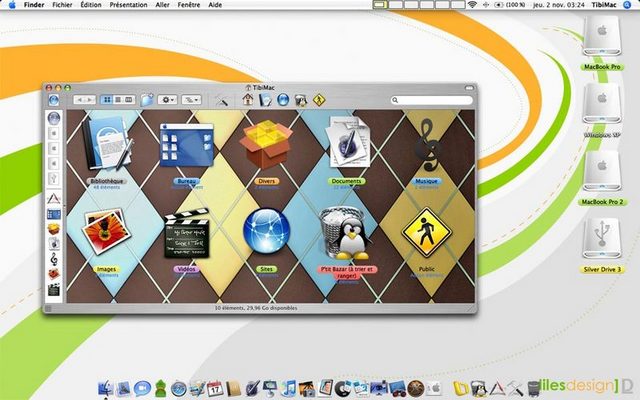
Task: Go back with the toolbar back arrow
Action: coord(79,100)
